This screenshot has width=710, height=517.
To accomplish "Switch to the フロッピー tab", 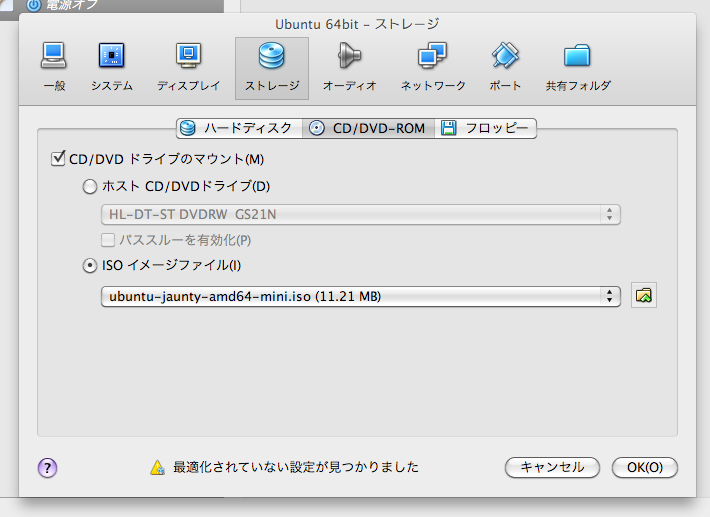I will coord(487,128).
